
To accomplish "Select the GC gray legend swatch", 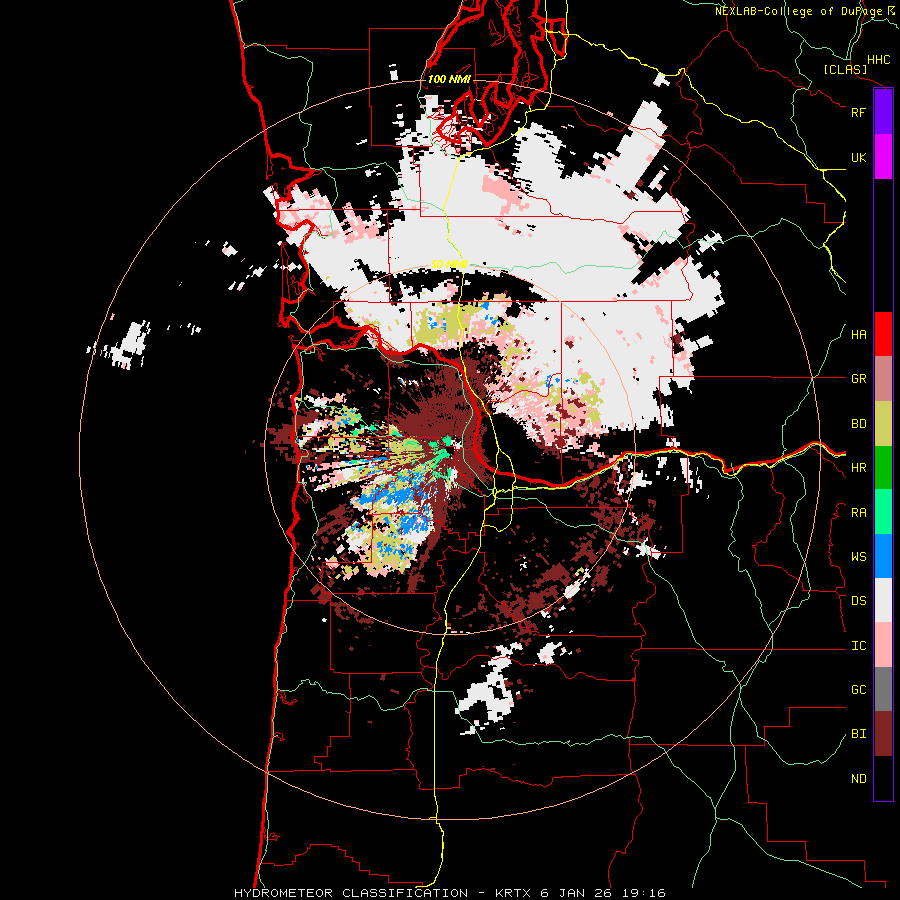I will (883, 689).
